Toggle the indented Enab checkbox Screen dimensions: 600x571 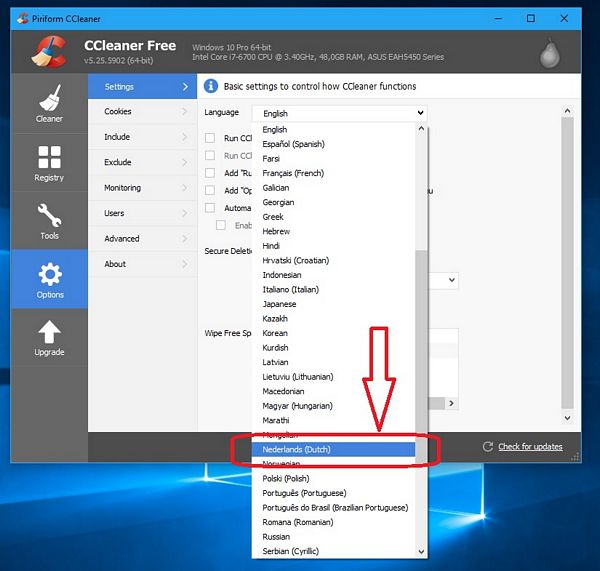(221, 225)
